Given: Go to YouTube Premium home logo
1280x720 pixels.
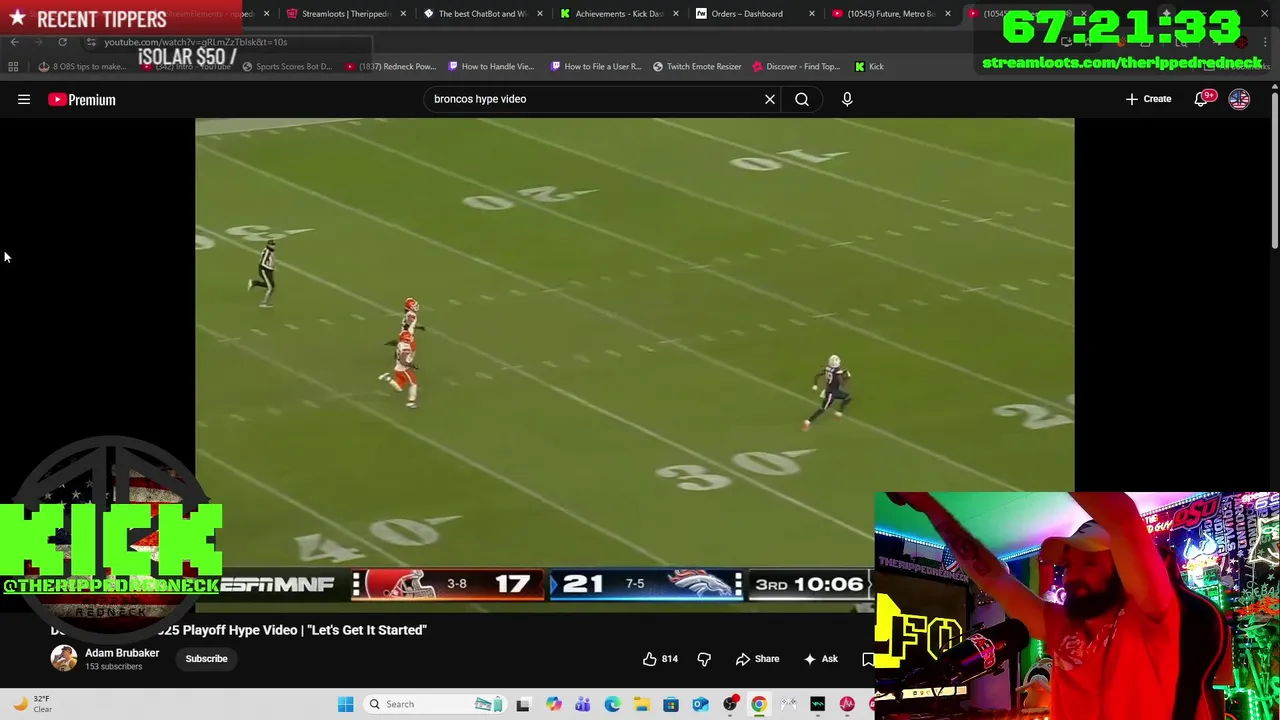Looking at the screenshot, I should point(82,99).
